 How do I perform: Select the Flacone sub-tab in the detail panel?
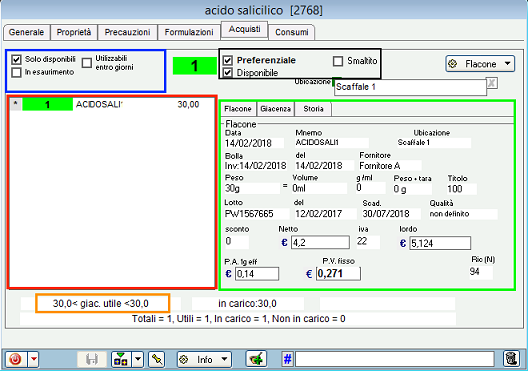tap(238, 109)
